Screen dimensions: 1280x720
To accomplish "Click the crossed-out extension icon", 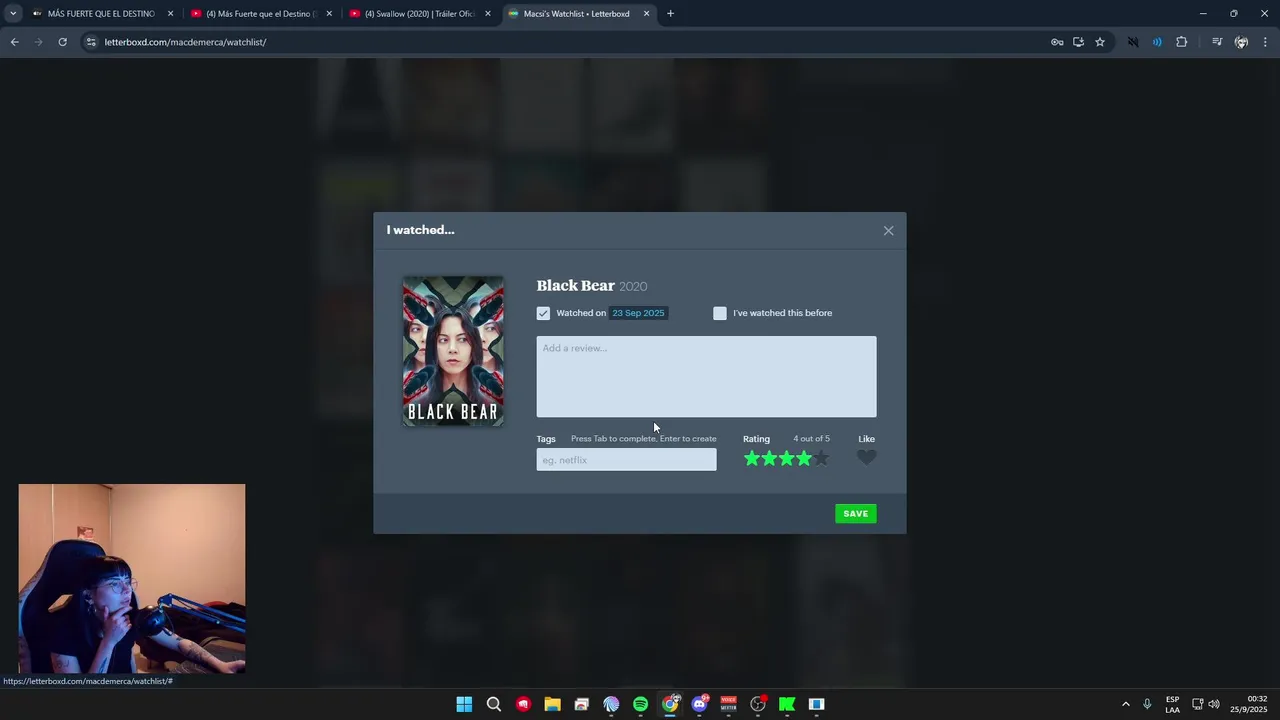I will [1133, 42].
